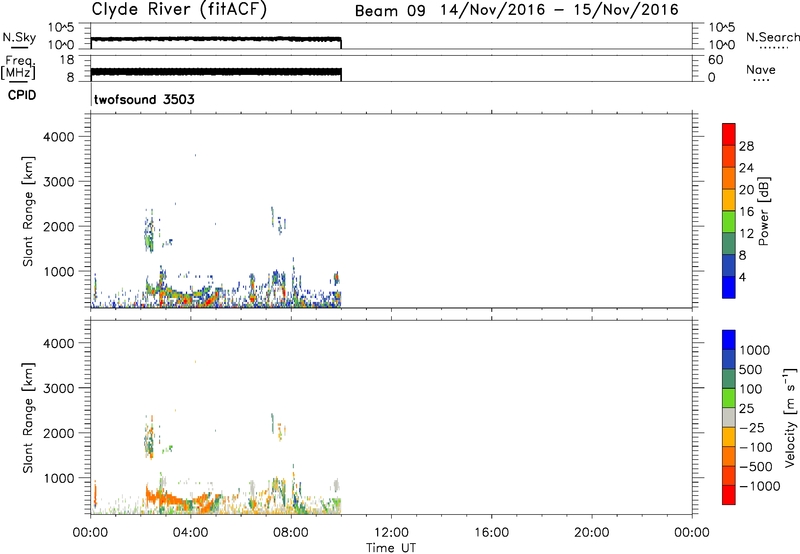
Task: Click the 'twofsound 3503' CPID entry
Action: (x=144, y=99)
